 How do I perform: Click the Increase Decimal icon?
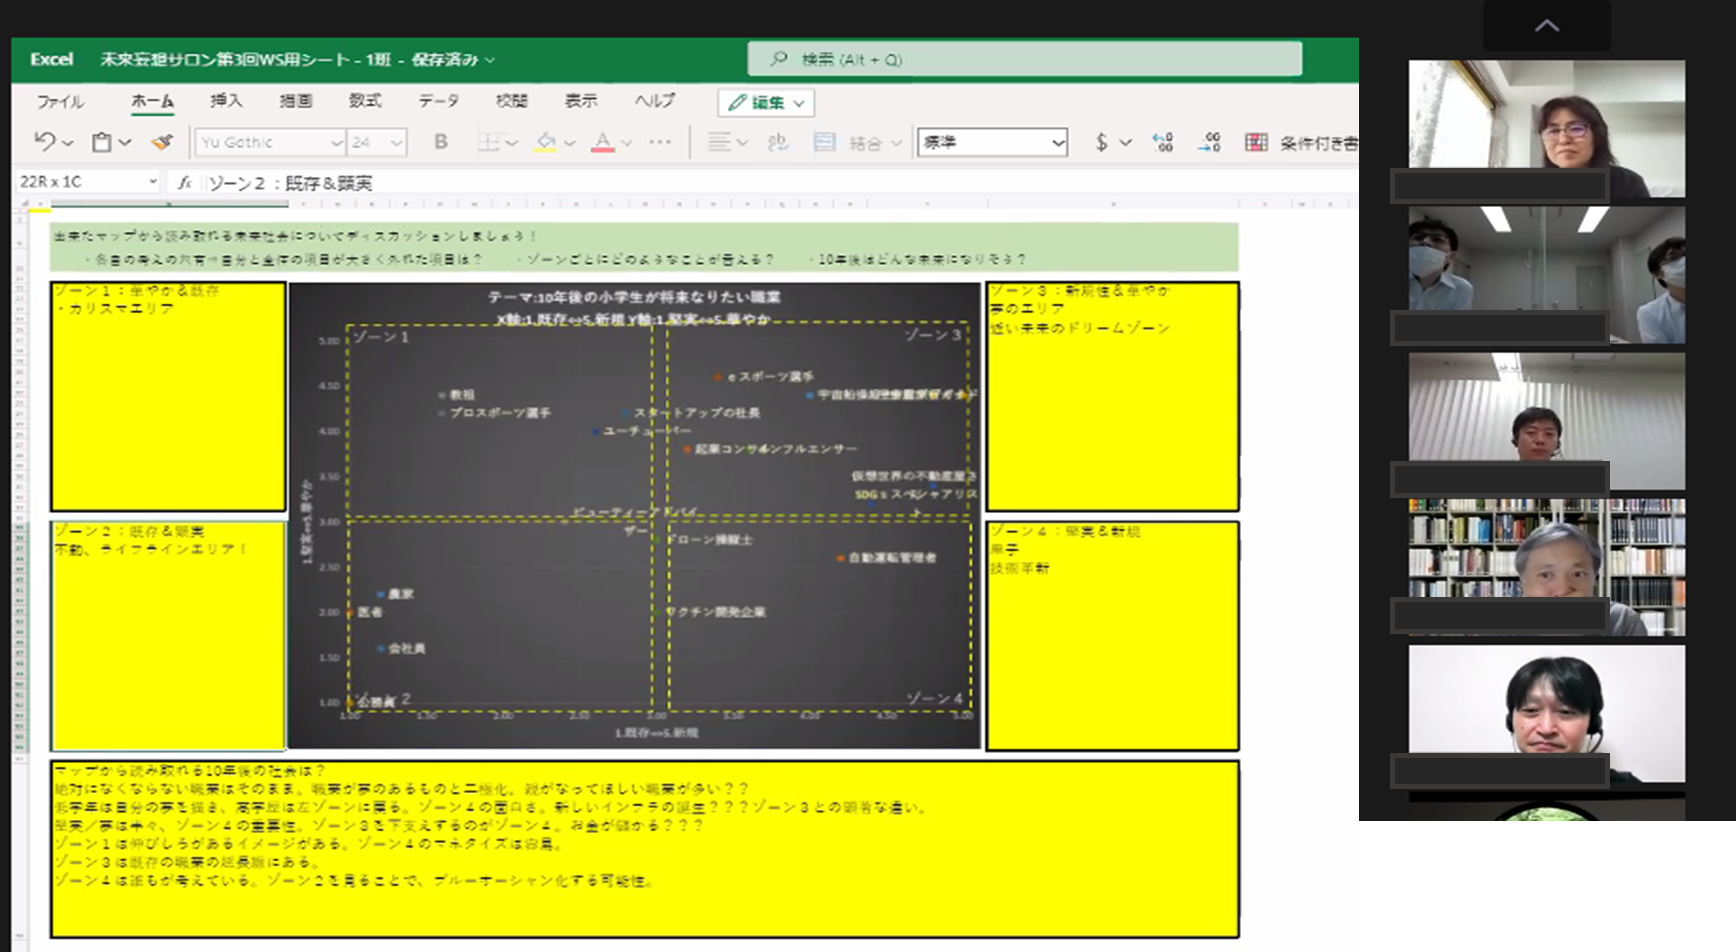(x=1161, y=142)
